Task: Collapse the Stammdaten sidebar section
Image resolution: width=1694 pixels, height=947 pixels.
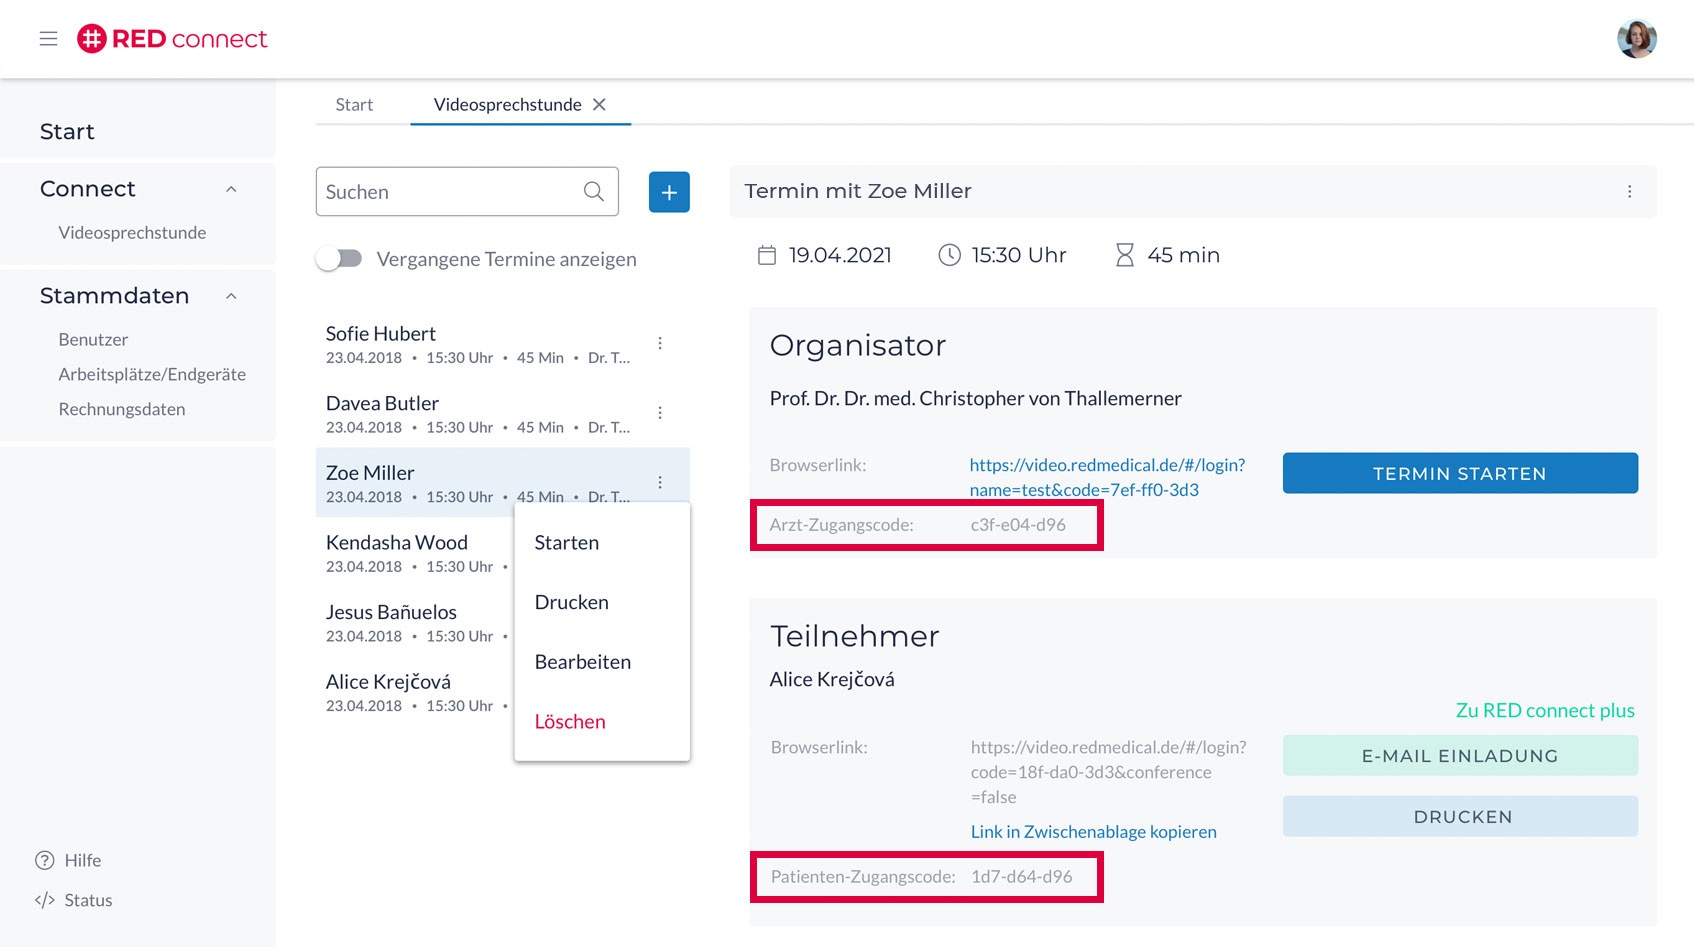Action: coord(231,296)
